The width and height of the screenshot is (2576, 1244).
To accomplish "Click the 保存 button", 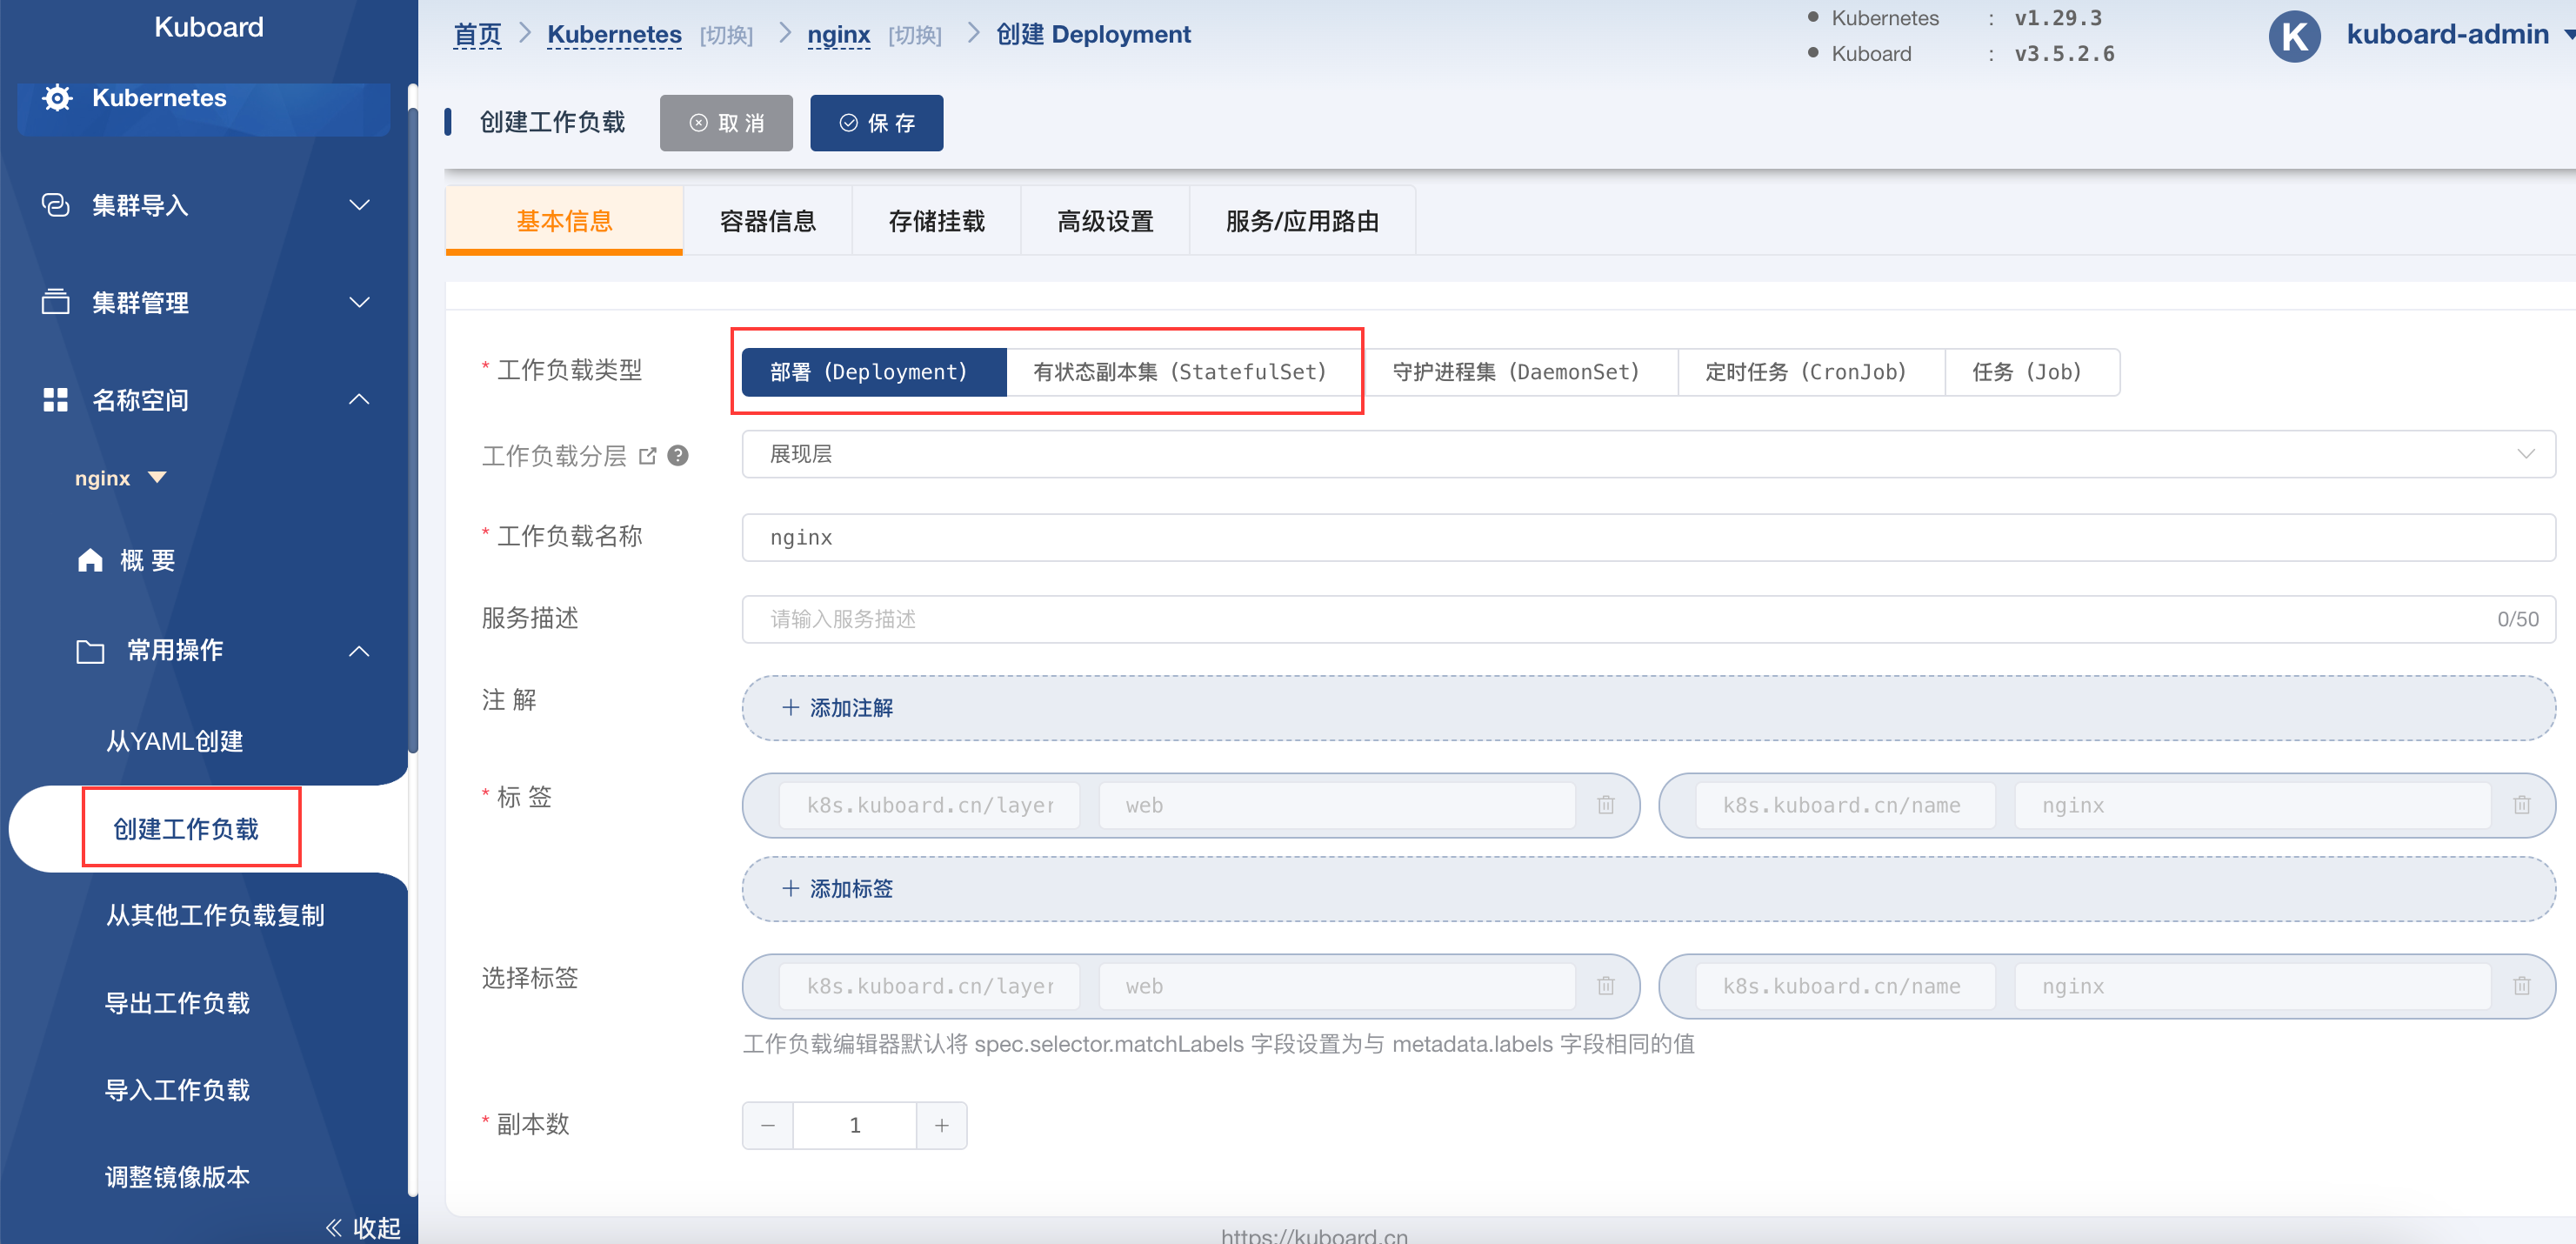I will (876, 123).
